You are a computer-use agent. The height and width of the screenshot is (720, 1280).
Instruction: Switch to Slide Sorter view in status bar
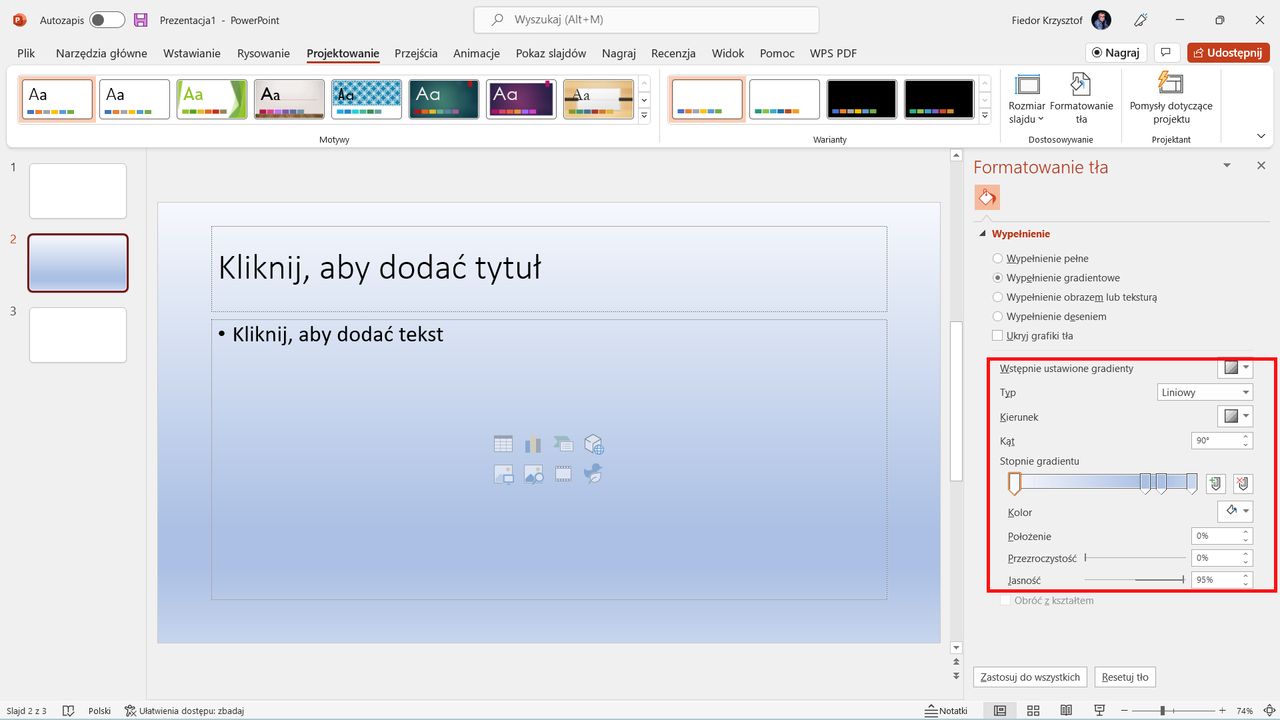pos(1033,710)
